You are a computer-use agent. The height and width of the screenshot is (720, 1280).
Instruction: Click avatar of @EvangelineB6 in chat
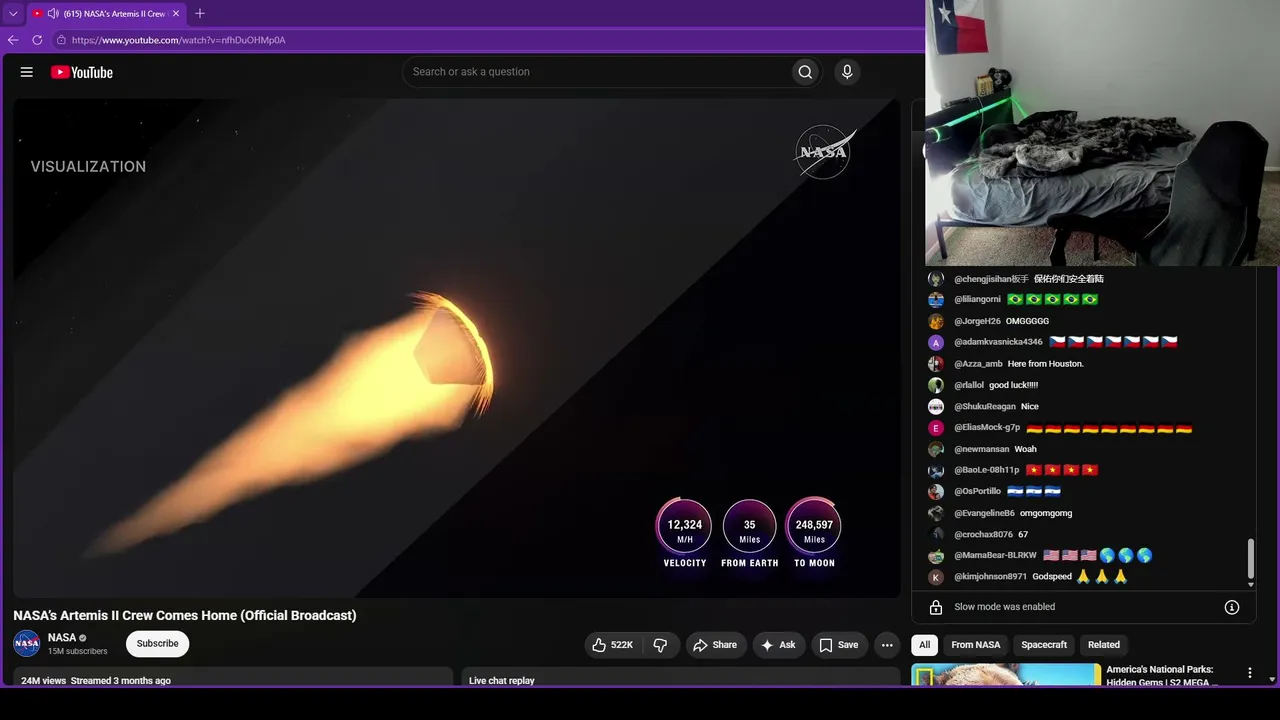(x=936, y=513)
